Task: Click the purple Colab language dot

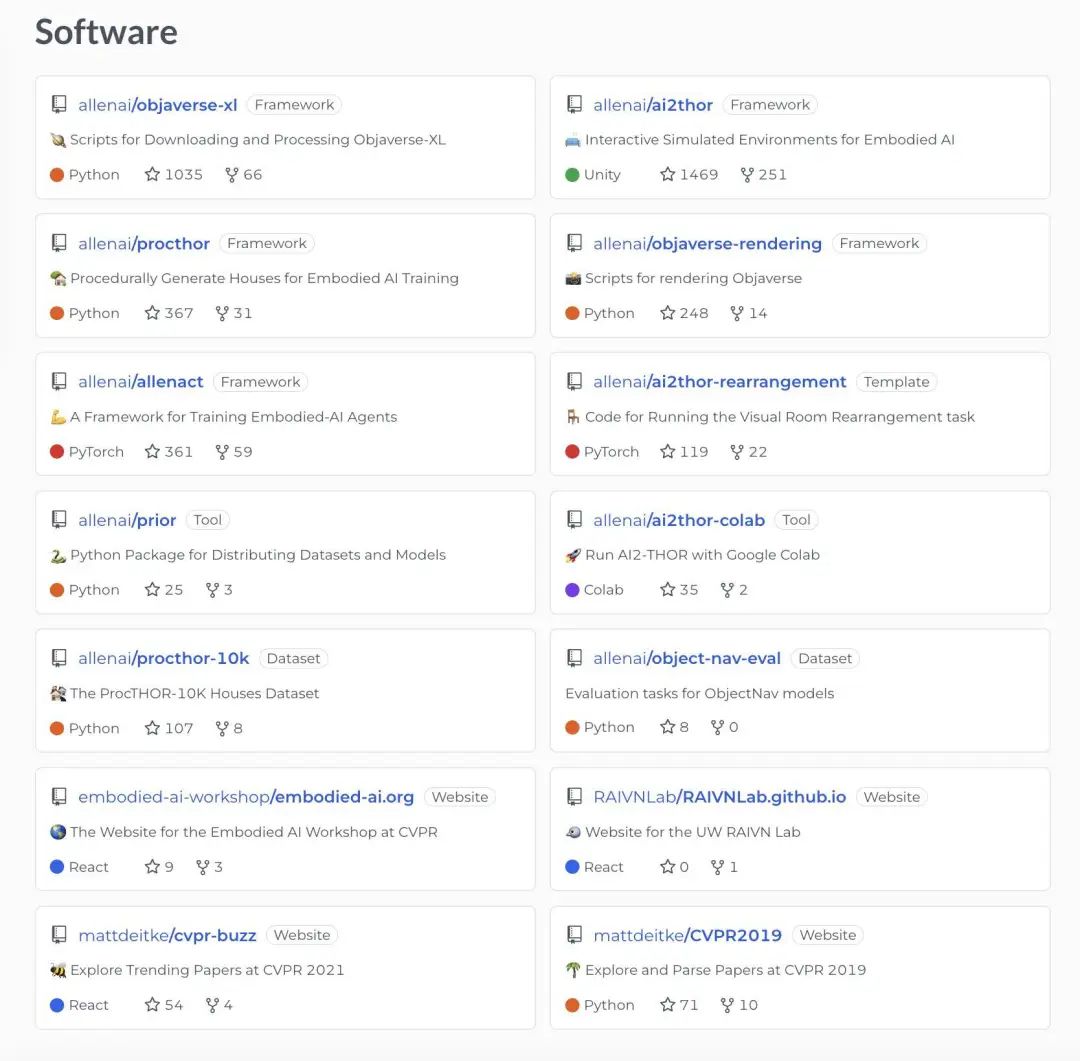Action: pos(572,590)
